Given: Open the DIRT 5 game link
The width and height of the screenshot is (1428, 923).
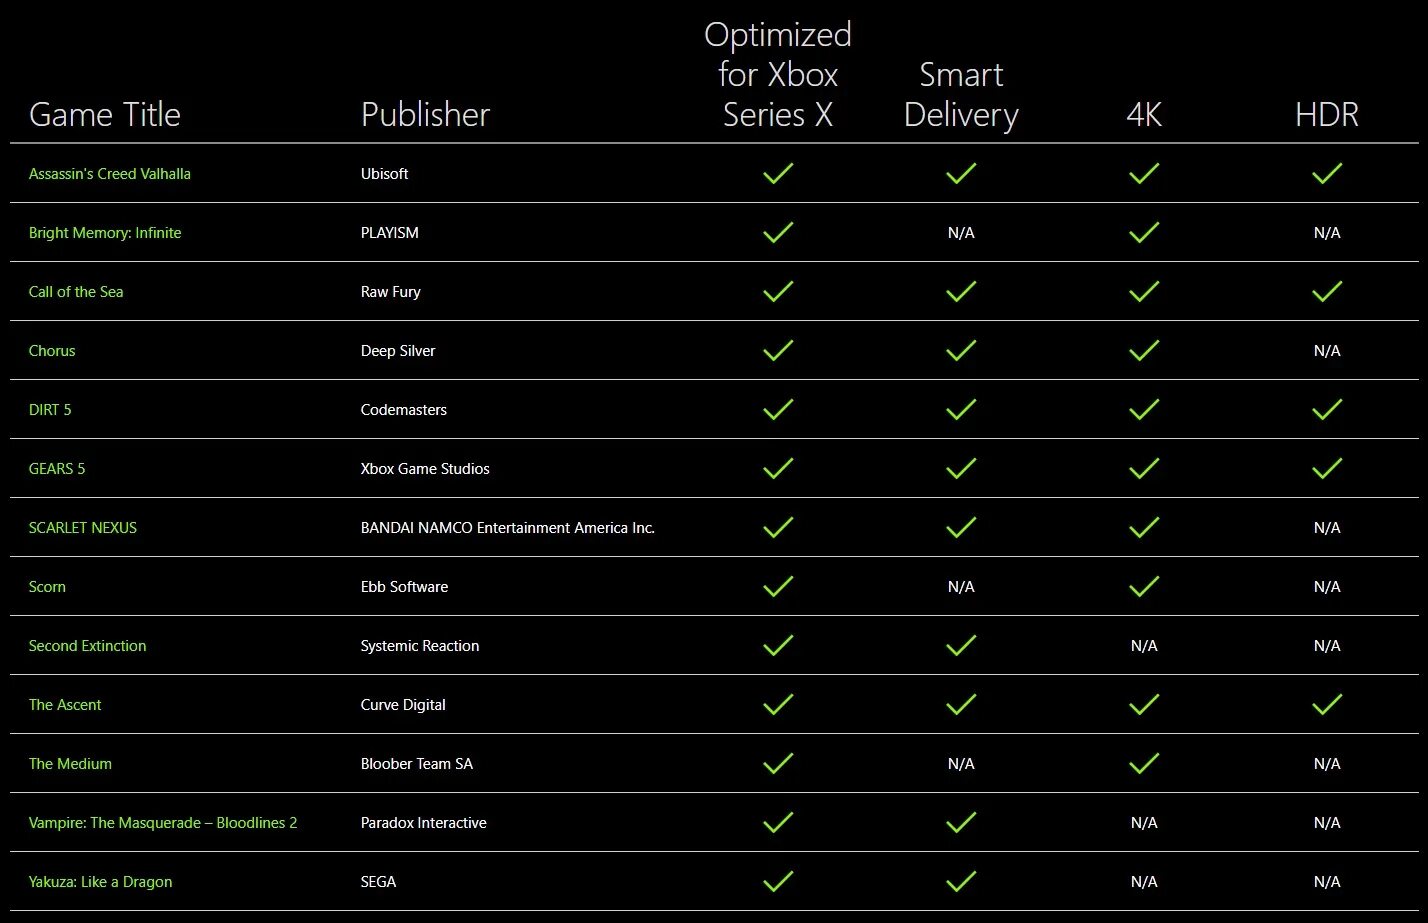Looking at the screenshot, I should pos(50,409).
